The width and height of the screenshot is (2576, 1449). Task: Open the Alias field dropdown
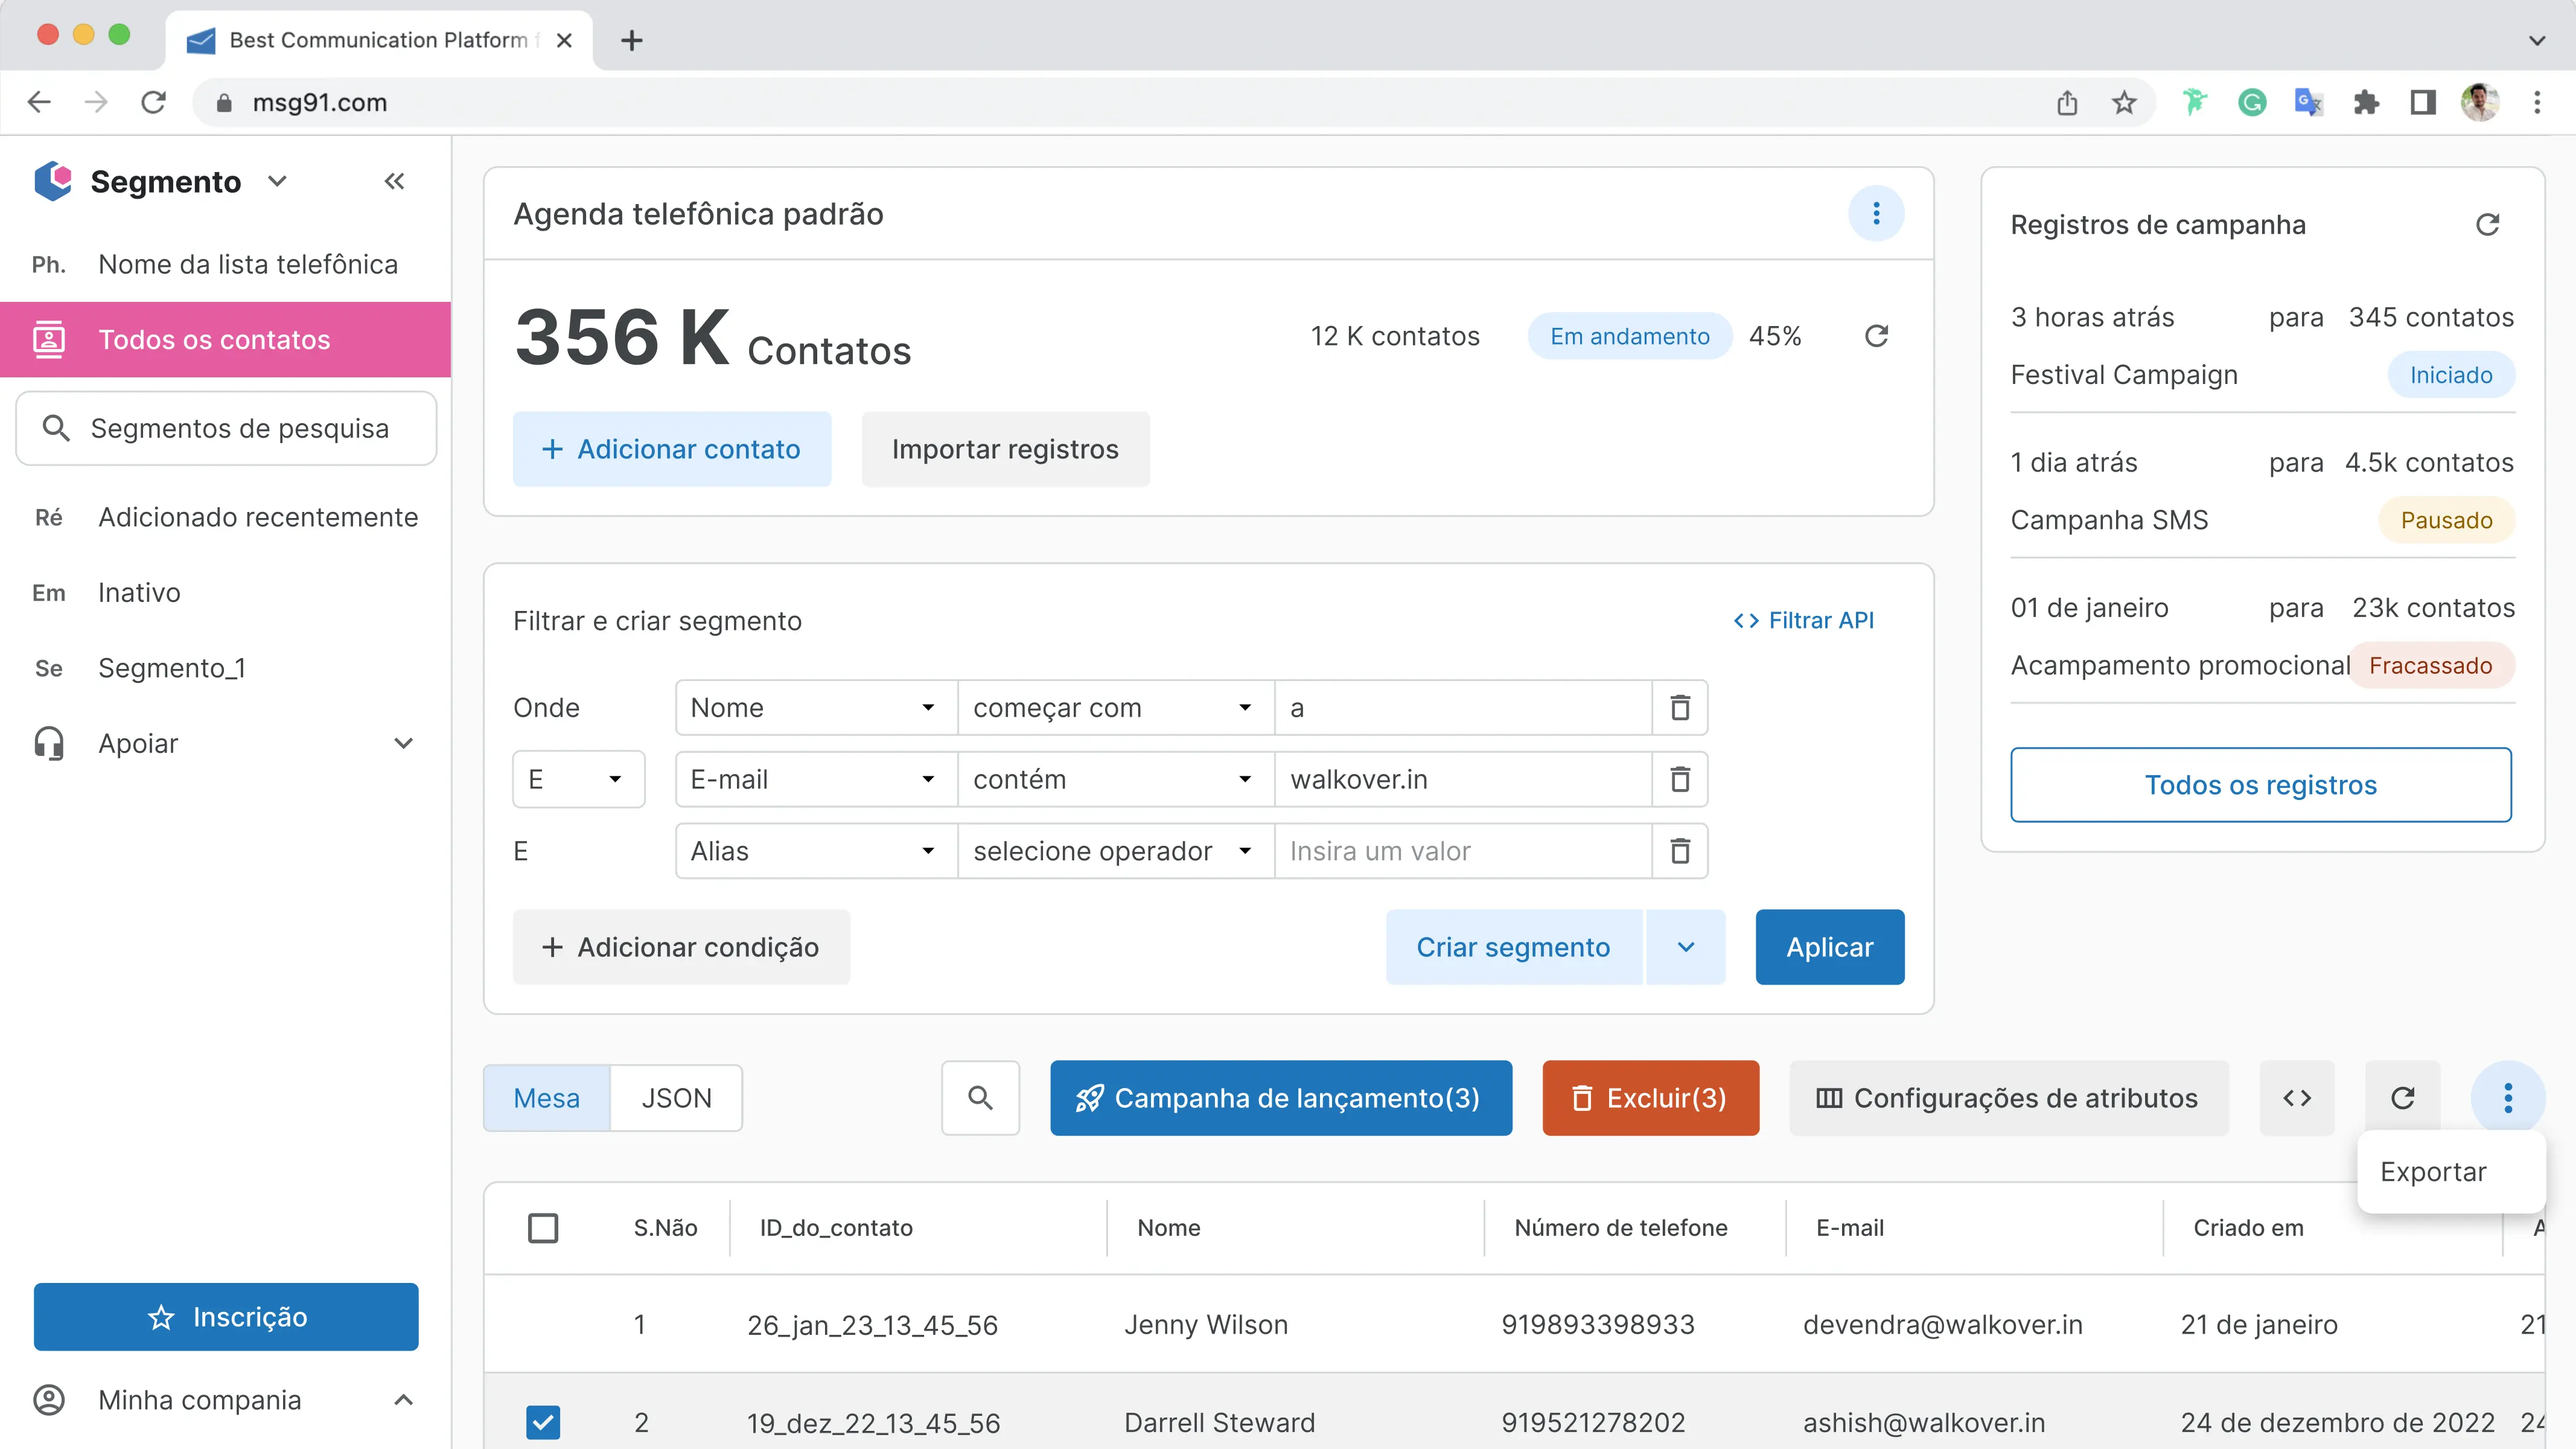(x=816, y=851)
